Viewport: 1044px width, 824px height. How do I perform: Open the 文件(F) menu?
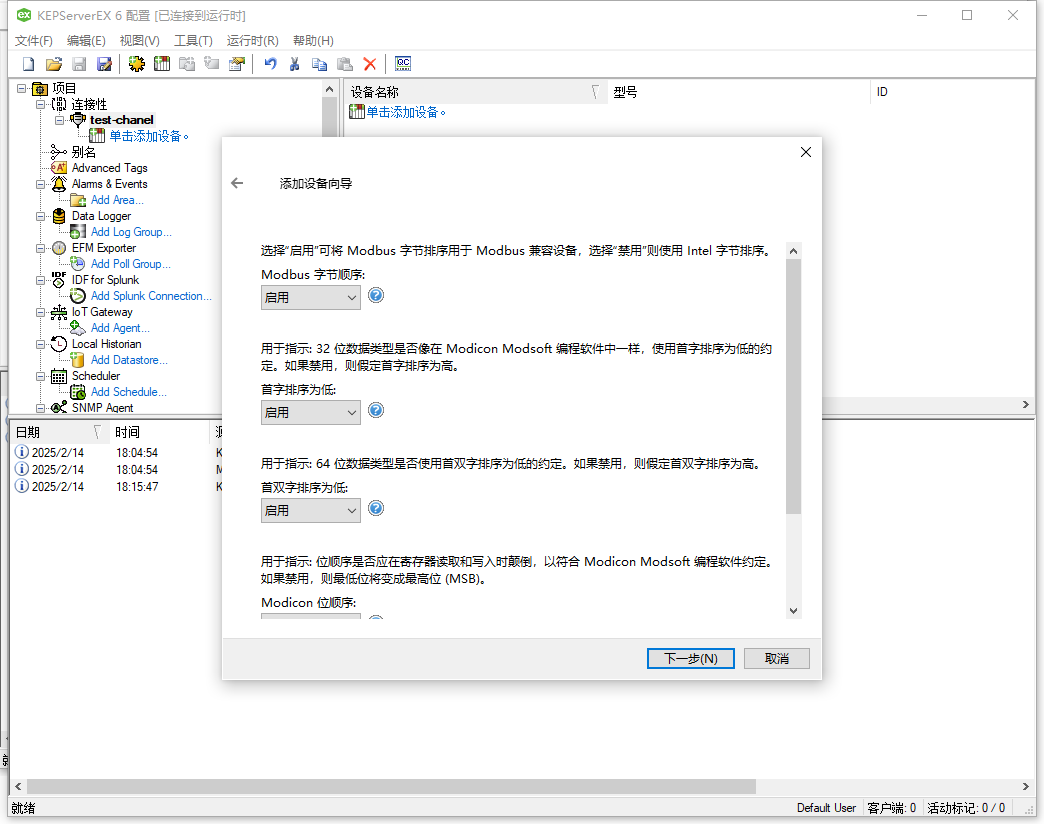34,41
